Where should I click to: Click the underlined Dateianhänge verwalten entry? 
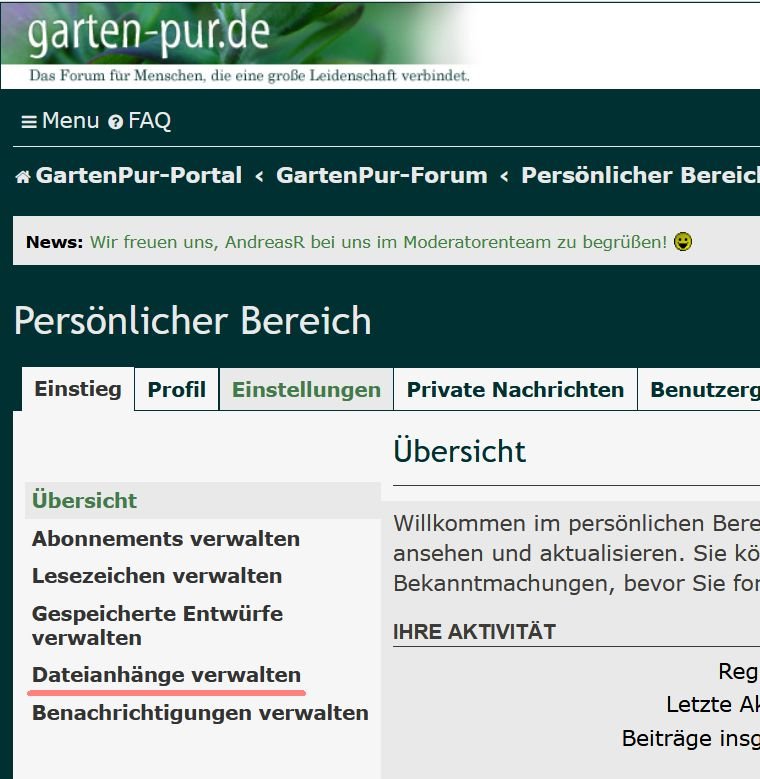click(x=166, y=674)
